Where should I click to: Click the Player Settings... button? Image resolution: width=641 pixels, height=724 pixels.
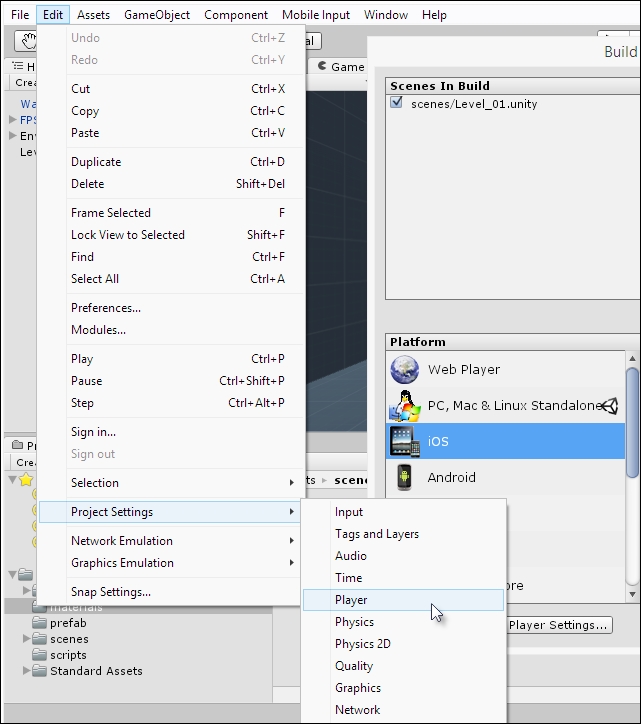560,625
